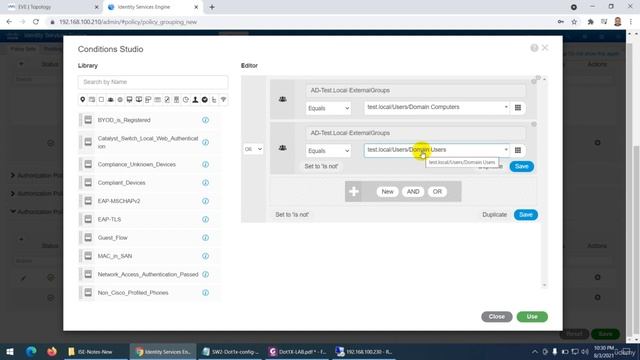Open Windows Start menu
The height and width of the screenshot is (360, 640).
[10, 351]
